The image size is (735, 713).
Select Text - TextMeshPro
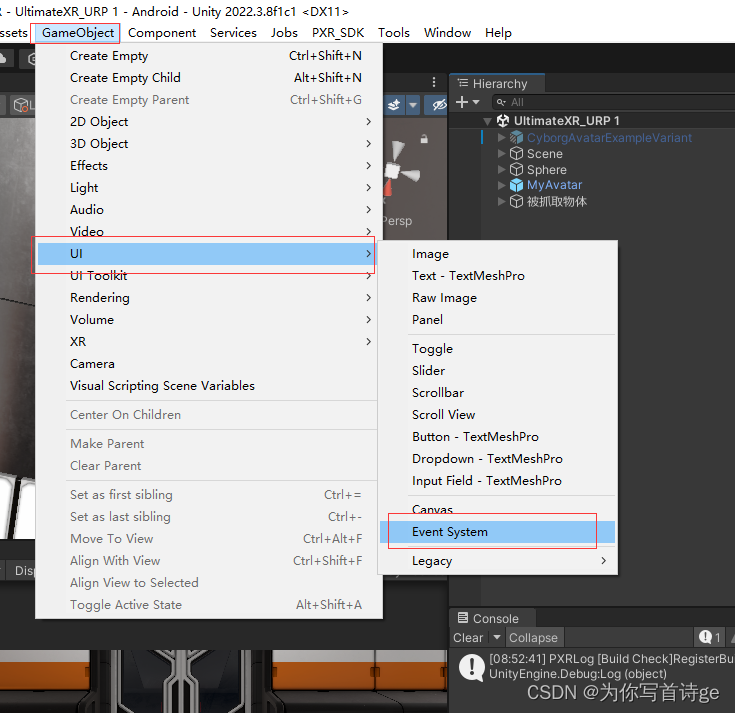pyautogui.click(x=497, y=276)
